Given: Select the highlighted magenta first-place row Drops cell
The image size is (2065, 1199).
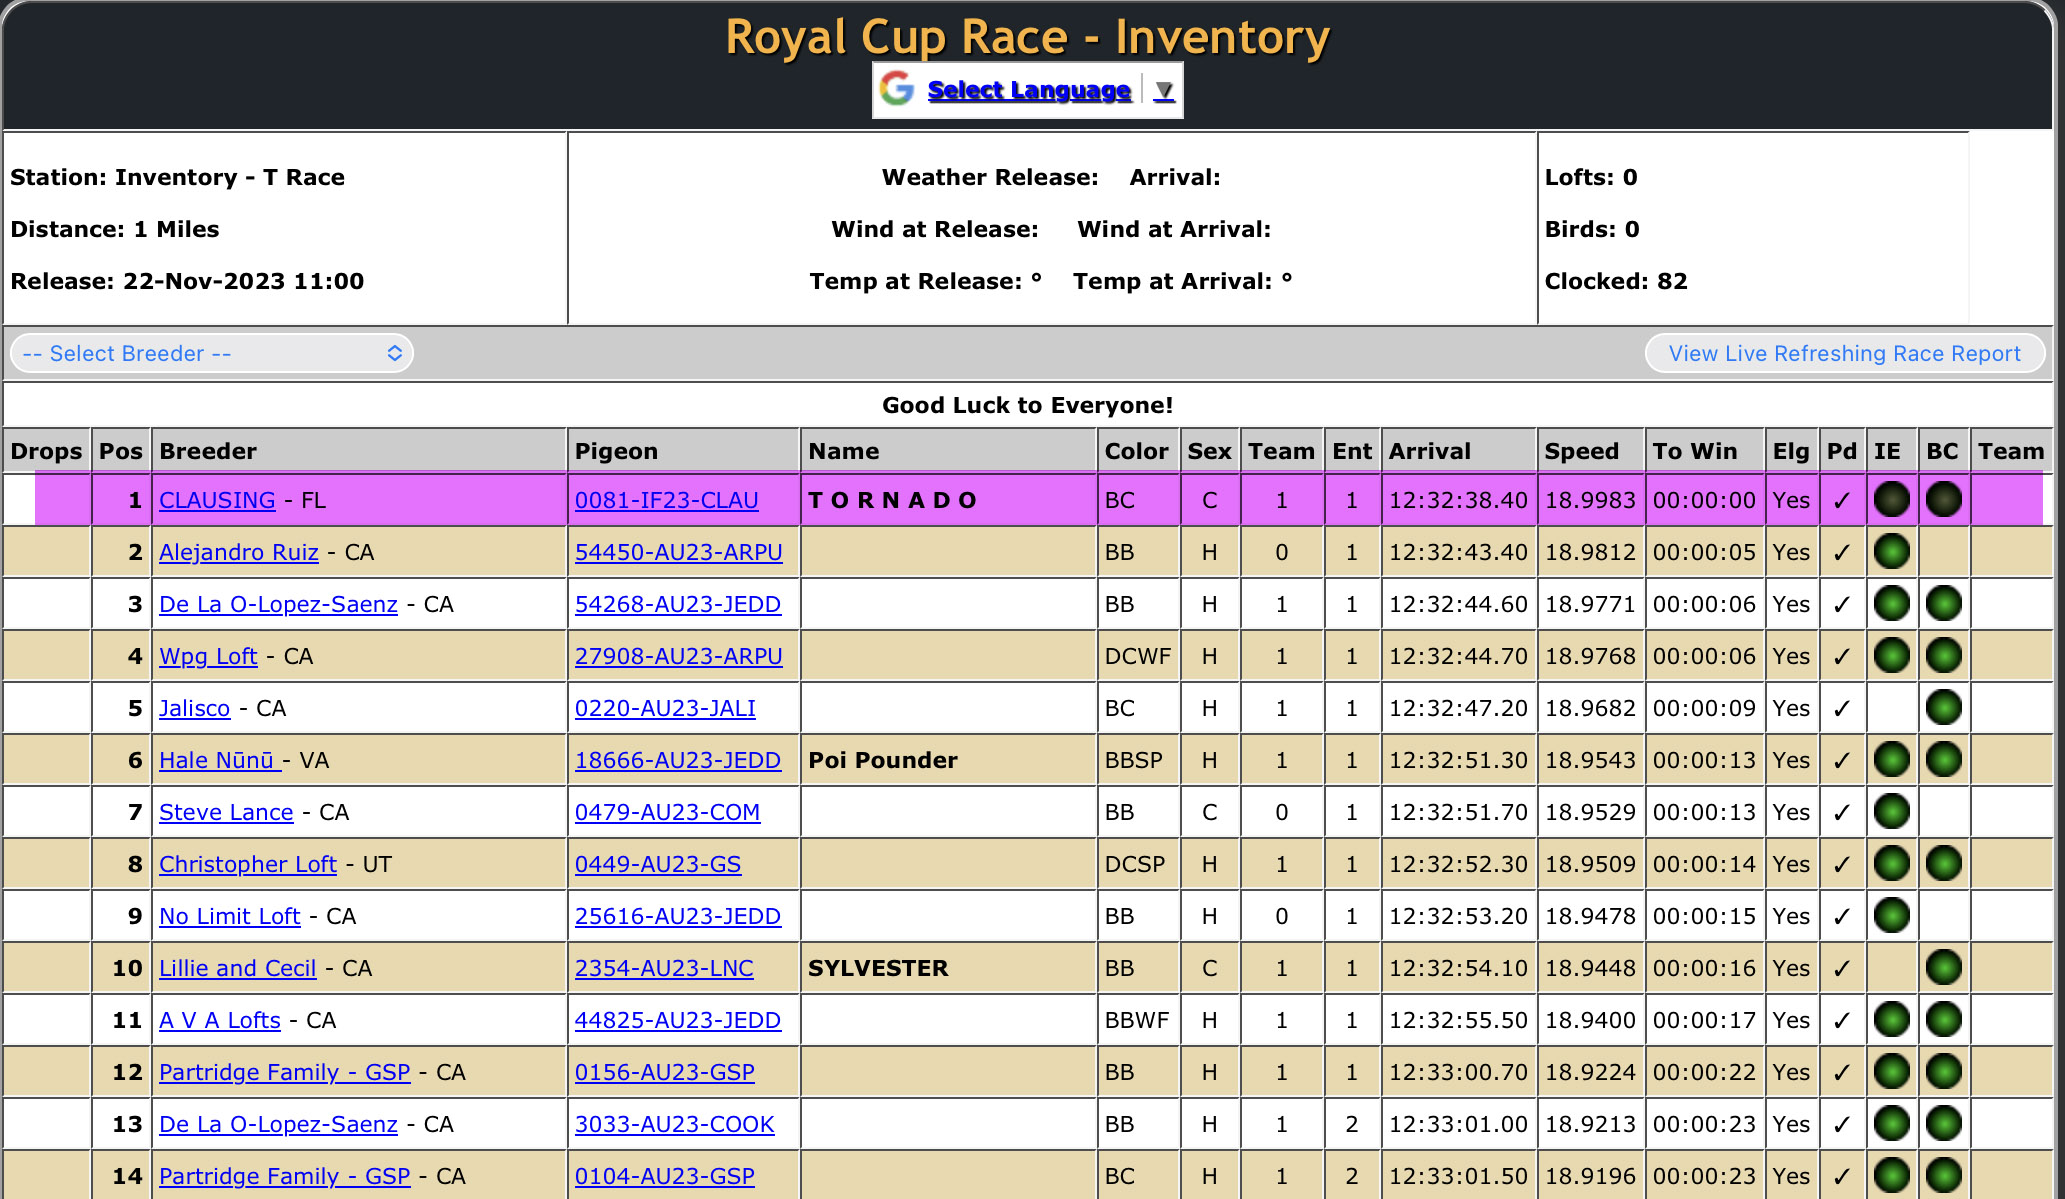Looking at the screenshot, I should click(62, 500).
